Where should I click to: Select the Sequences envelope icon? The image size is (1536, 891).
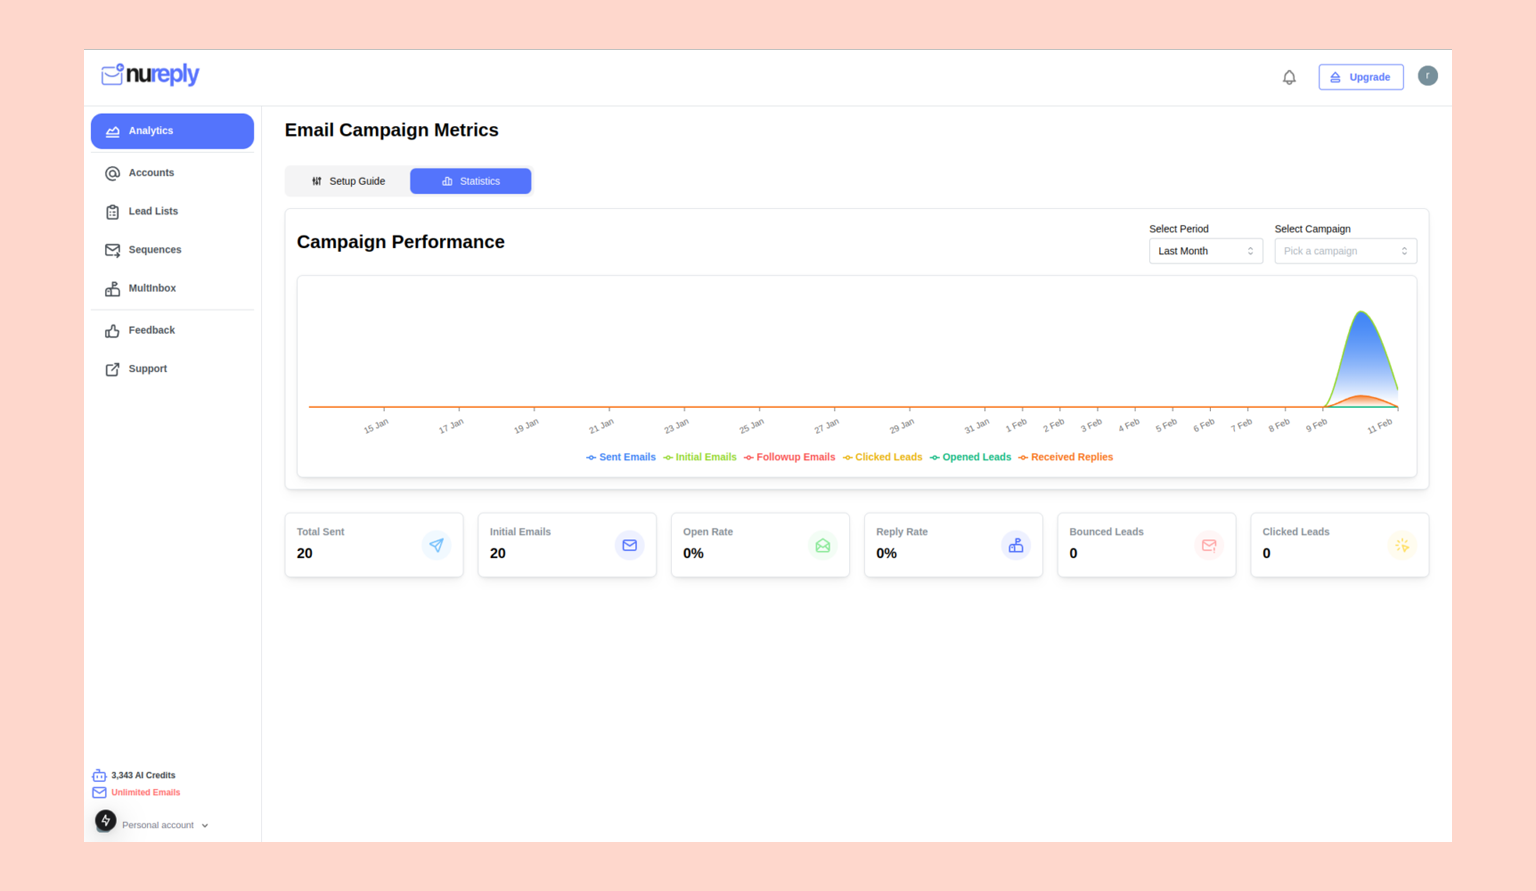(x=112, y=249)
